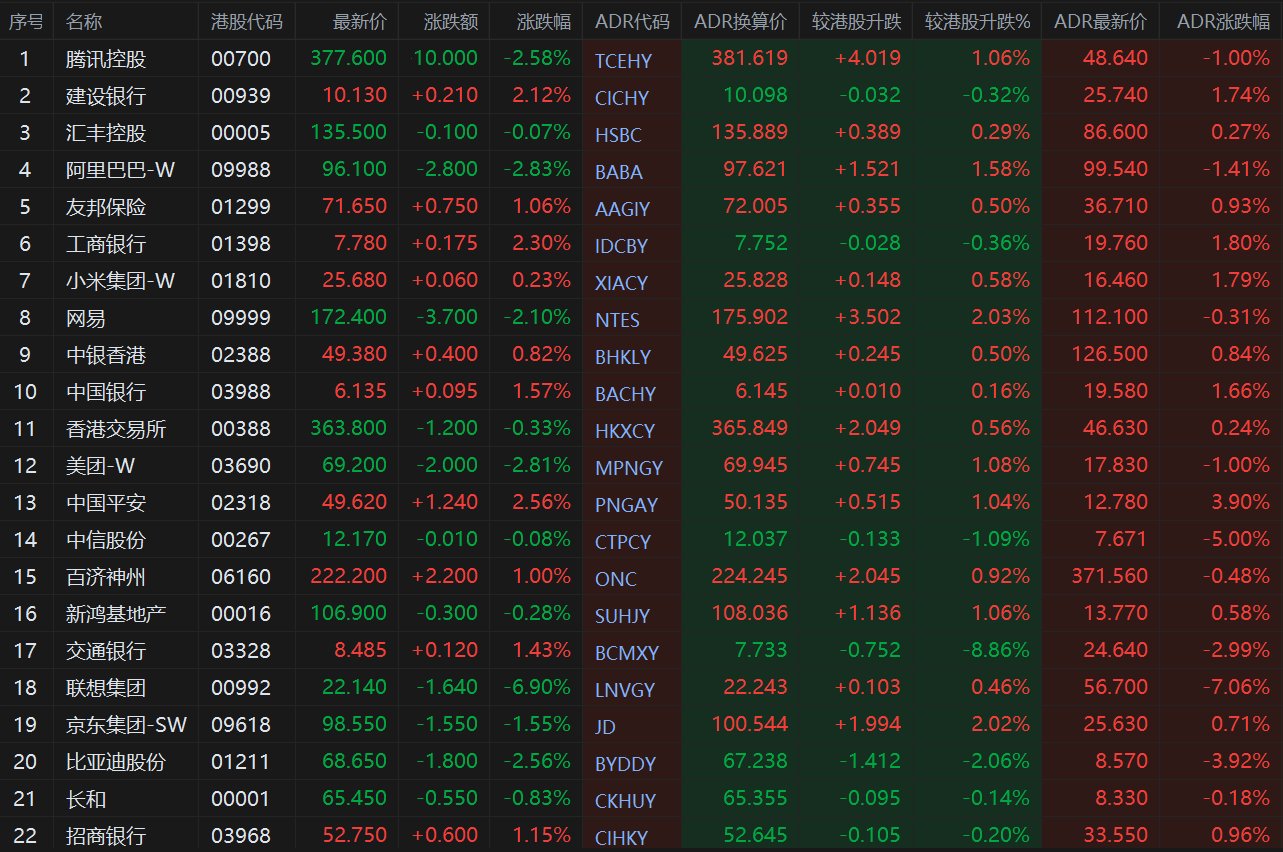Screen dimensions: 1283x852
Task: Select the 小米集团-W stock name
Action: pos(120,281)
